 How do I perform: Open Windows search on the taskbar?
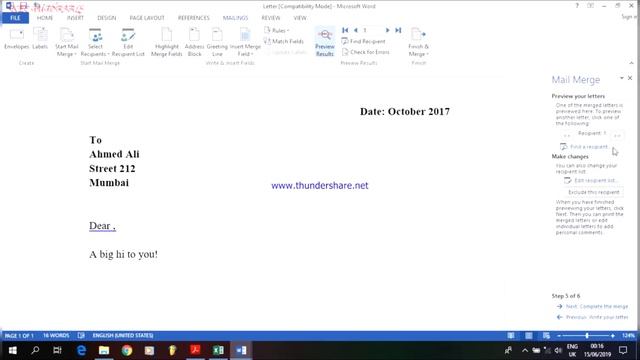click(35, 350)
